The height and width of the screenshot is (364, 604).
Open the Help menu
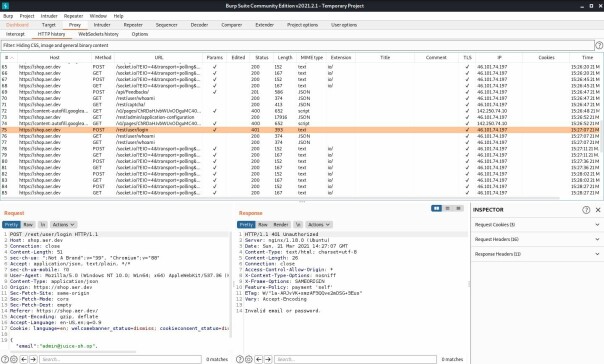coord(118,16)
